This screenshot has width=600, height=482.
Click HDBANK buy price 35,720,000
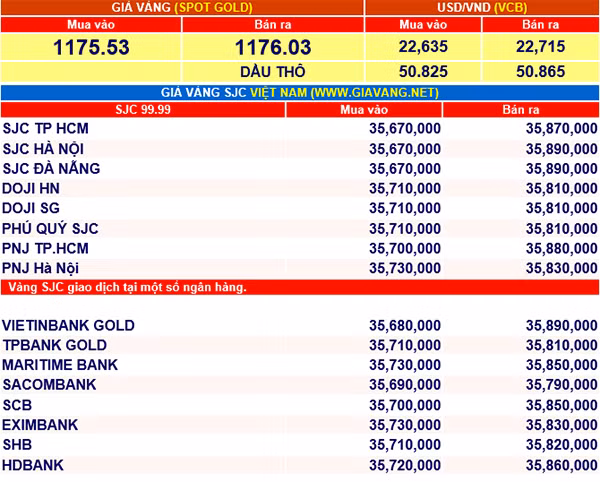coord(405,465)
